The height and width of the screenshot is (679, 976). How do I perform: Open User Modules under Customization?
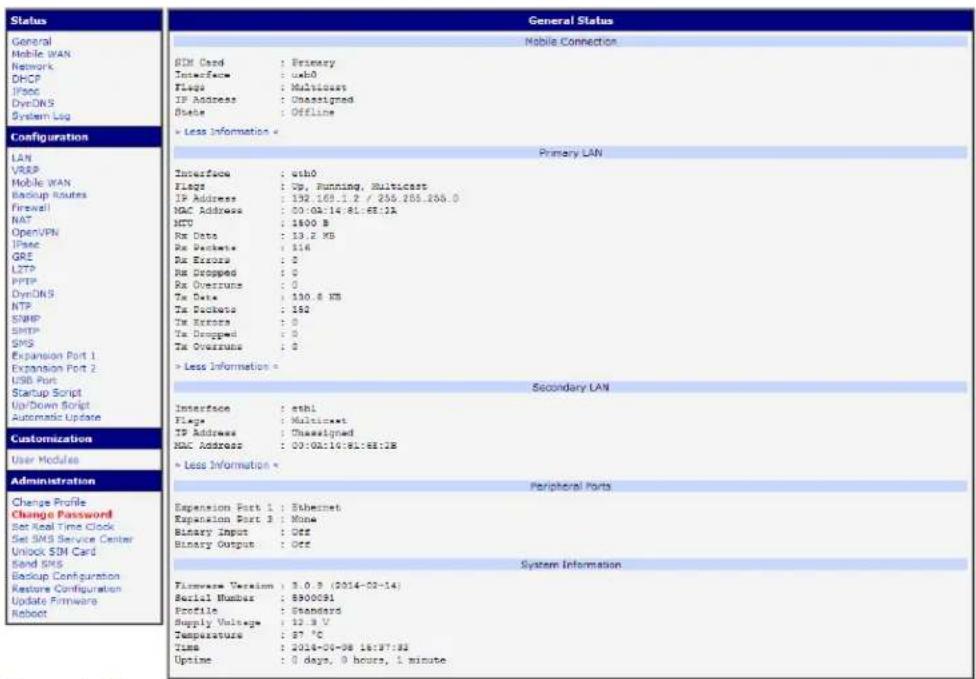coord(45,461)
